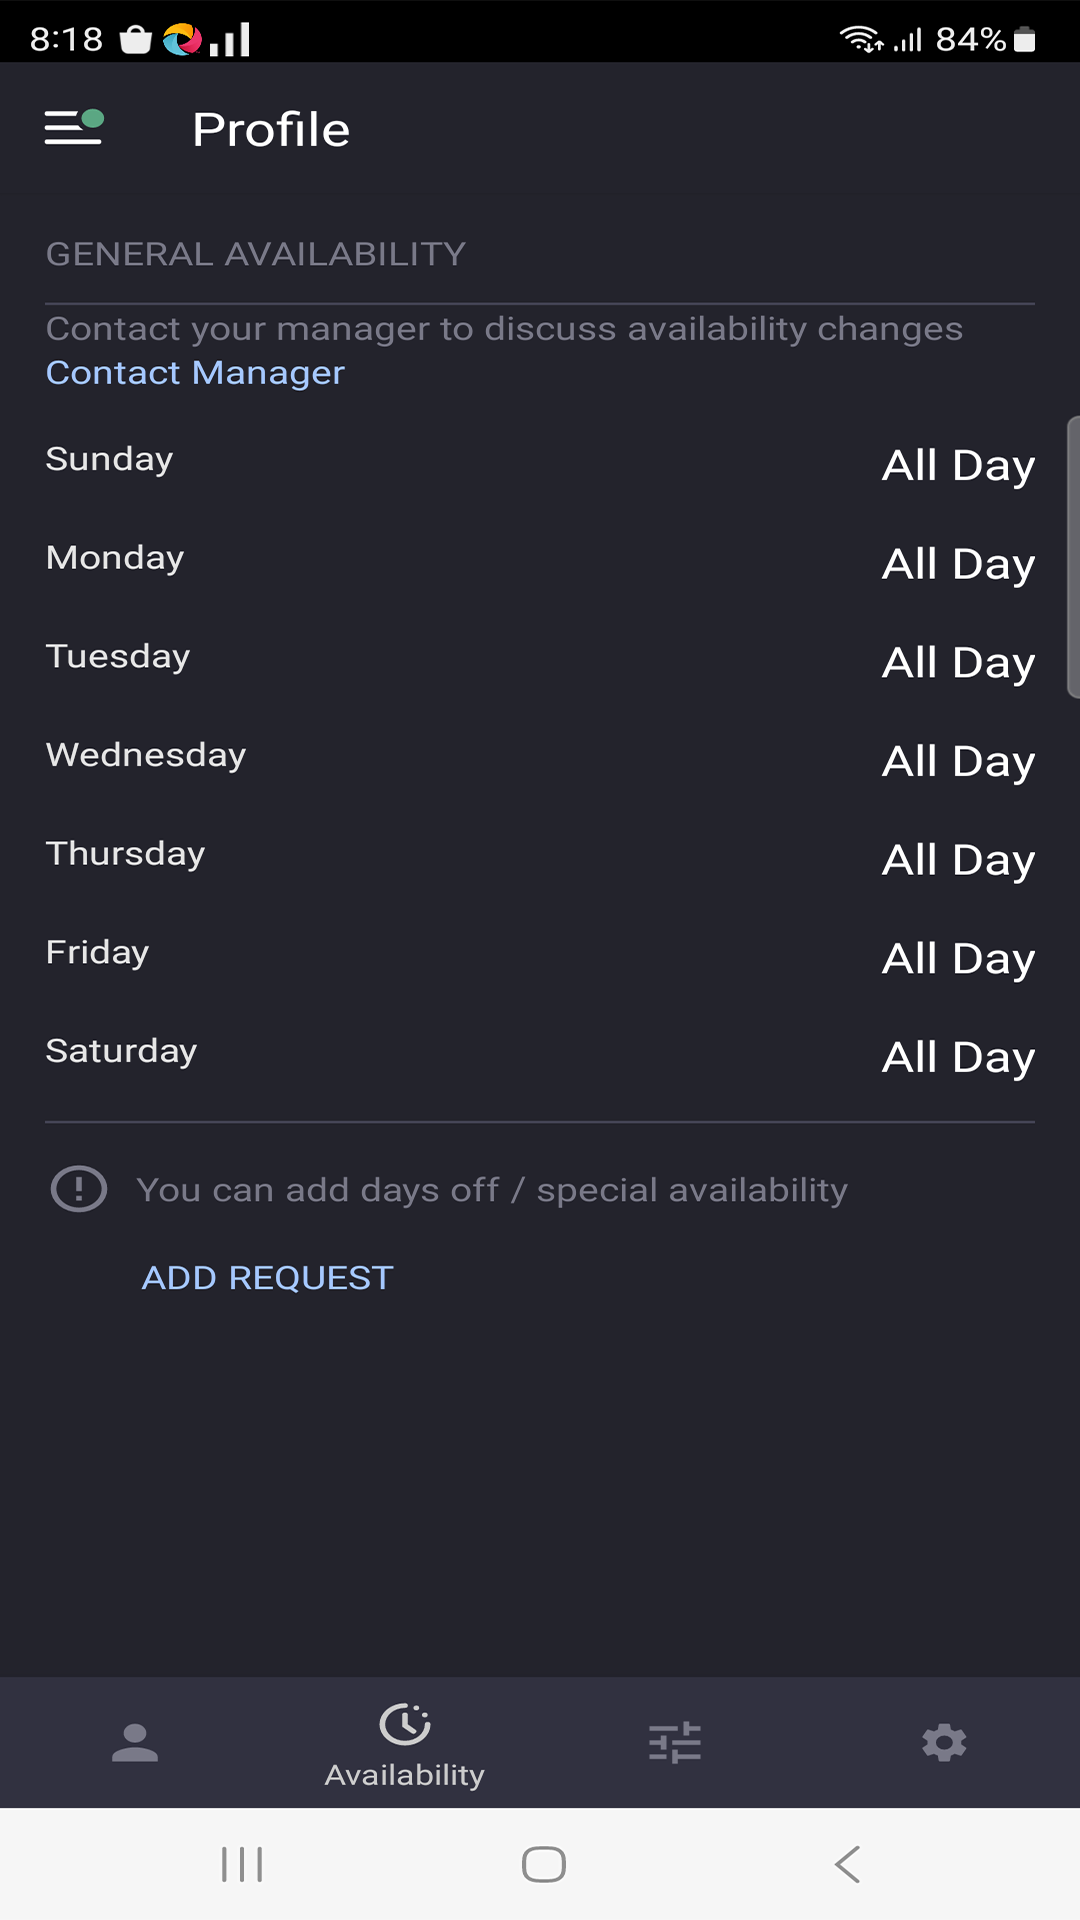The image size is (1080, 1920).
Task: Select the Availability tab label
Action: [405, 1775]
